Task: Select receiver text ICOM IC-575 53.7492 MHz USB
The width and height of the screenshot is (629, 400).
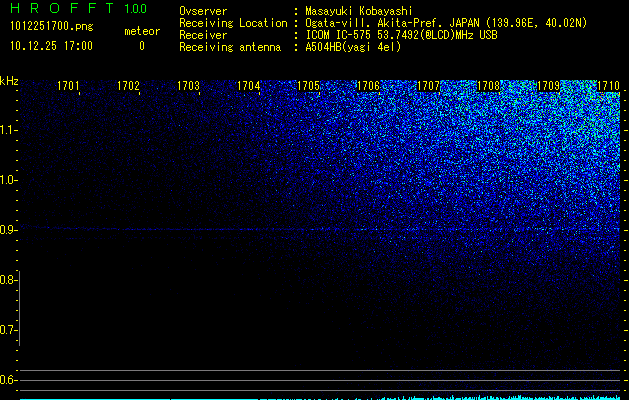Action: 401,35
